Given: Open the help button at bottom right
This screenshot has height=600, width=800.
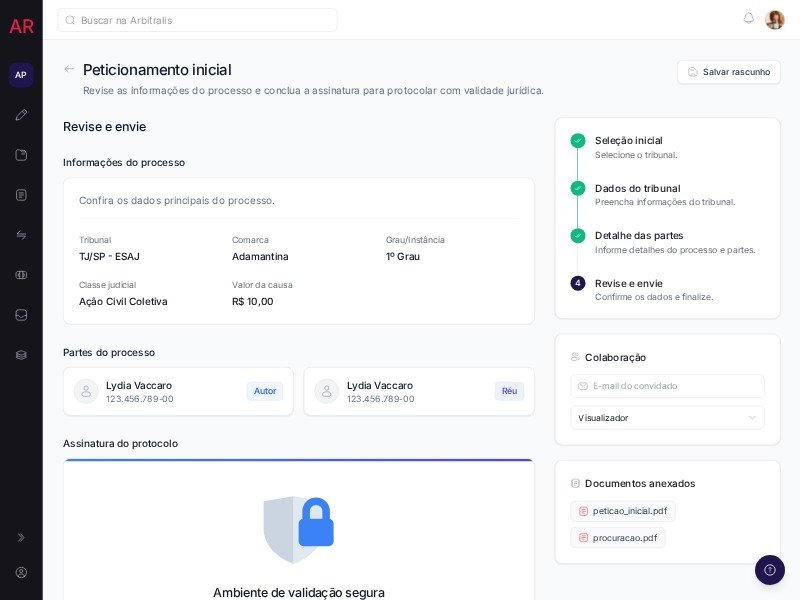Looking at the screenshot, I should click(769, 570).
